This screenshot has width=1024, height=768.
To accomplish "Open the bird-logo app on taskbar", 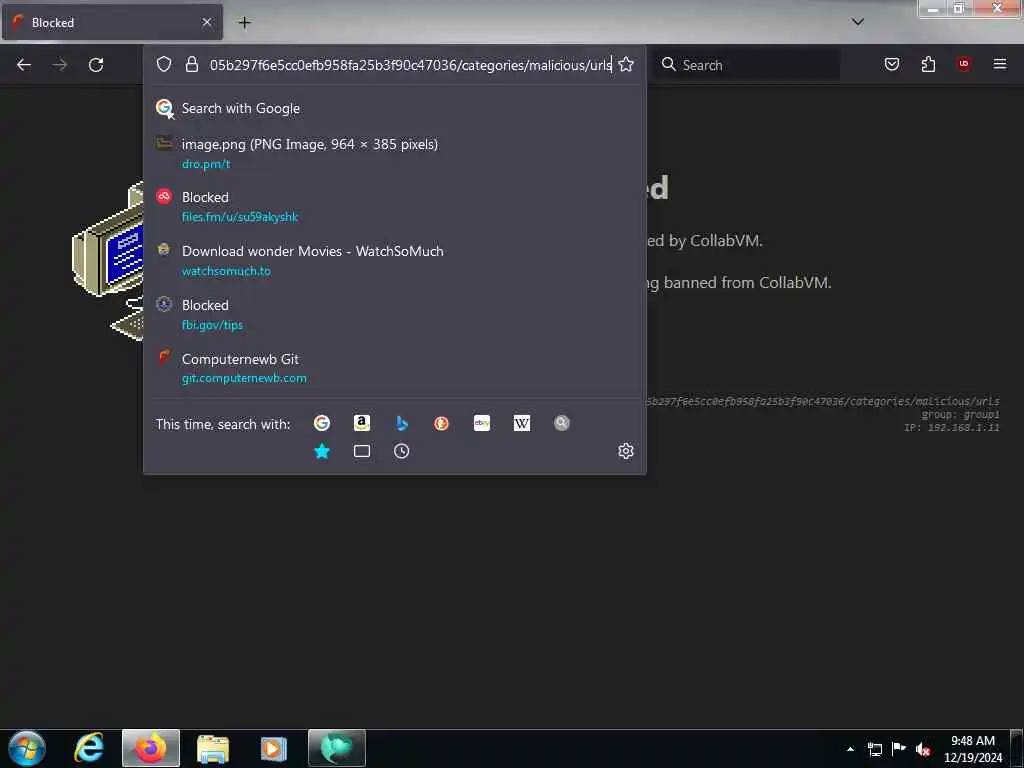I will pyautogui.click(x=336, y=748).
